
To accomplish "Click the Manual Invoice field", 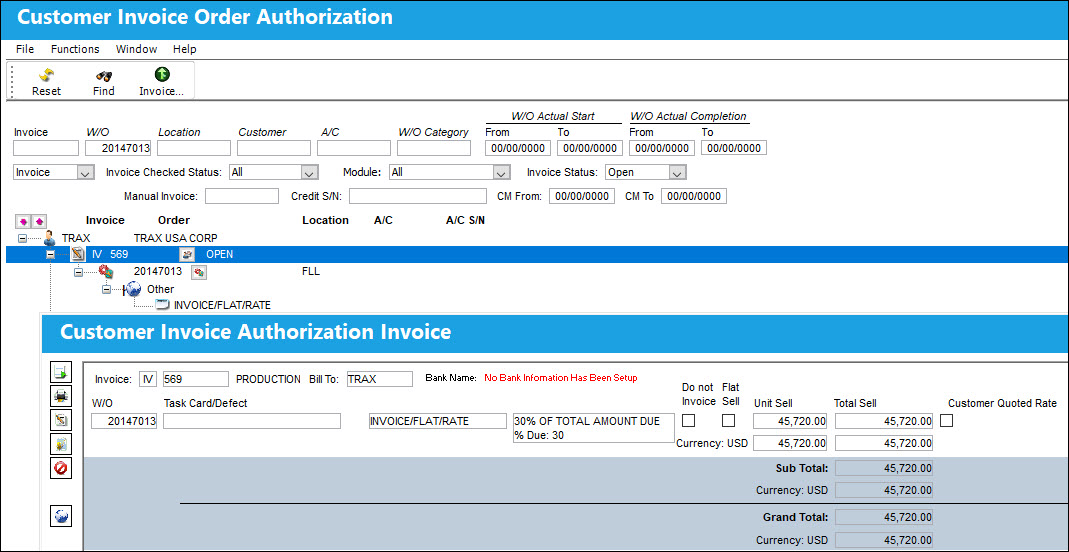I will click(242, 196).
